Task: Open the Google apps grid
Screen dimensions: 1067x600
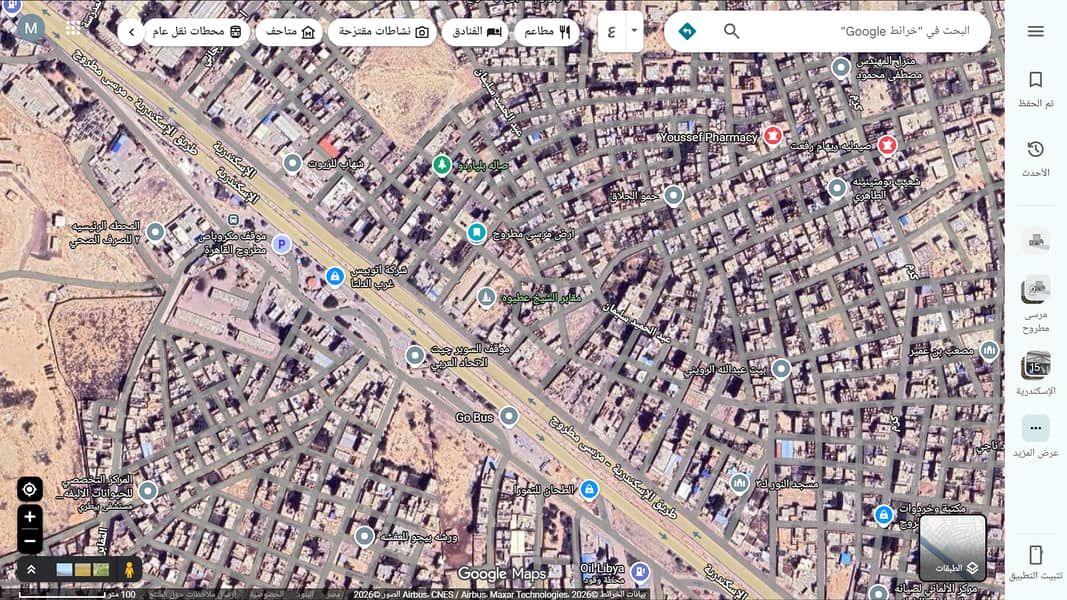Action: (x=73, y=29)
